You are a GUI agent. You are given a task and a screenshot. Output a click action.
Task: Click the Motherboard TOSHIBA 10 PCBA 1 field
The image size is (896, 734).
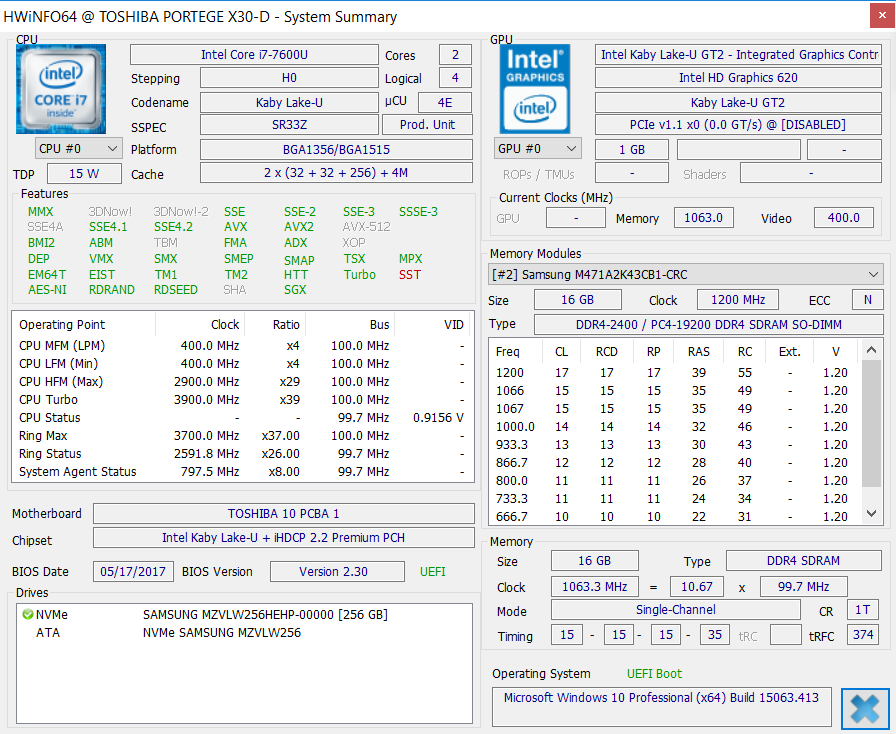tap(284, 513)
